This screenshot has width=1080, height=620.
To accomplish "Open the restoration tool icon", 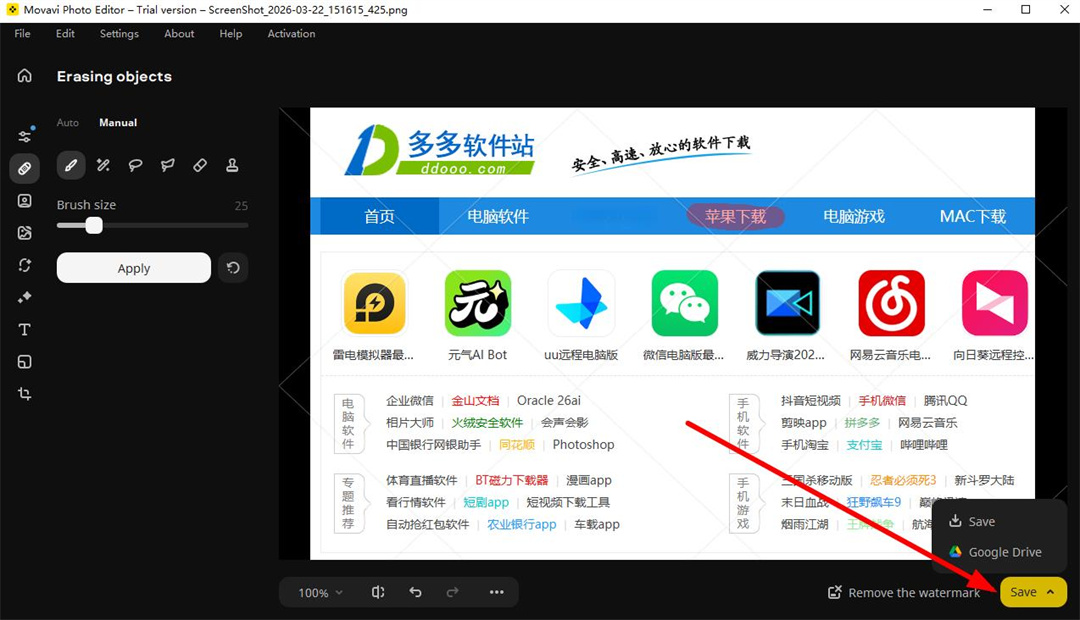I will [25, 265].
